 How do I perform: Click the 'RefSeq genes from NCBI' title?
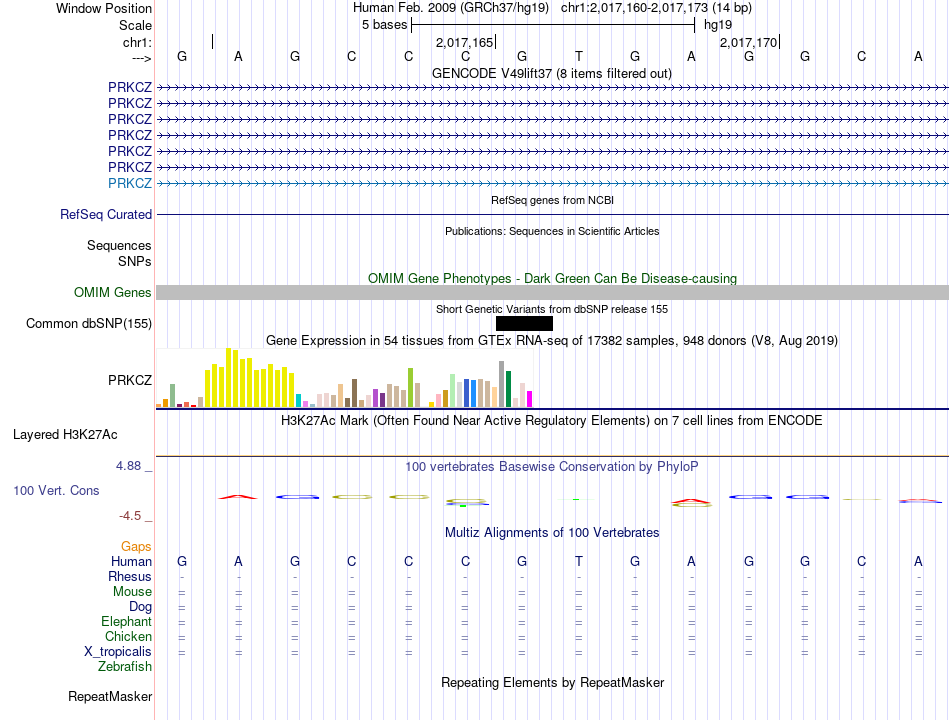coord(553,200)
